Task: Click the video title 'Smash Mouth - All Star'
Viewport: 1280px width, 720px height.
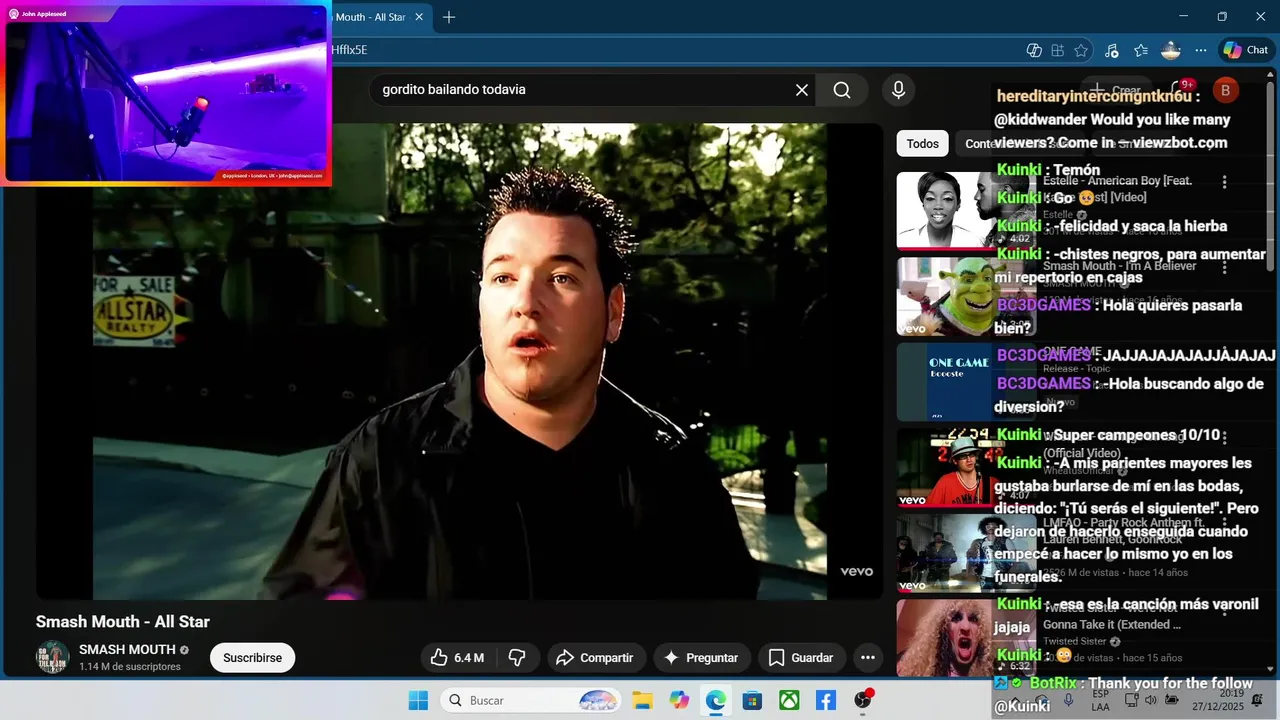Action: click(123, 621)
